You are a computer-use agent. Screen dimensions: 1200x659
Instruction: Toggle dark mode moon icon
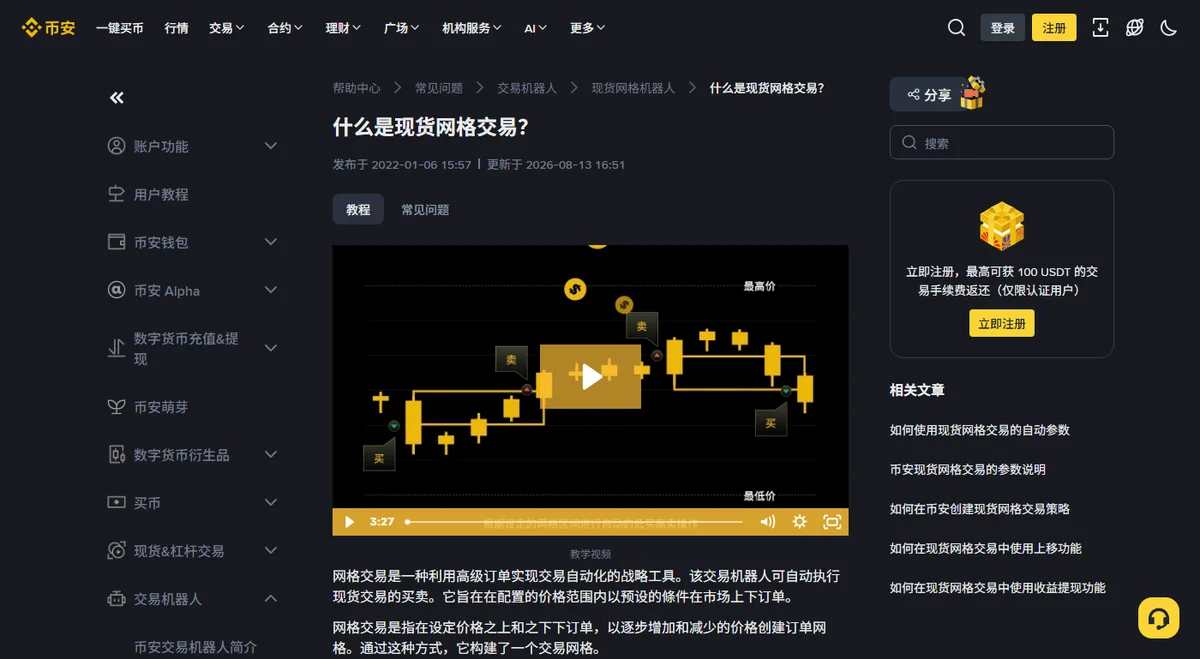pyautogui.click(x=1168, y=28)
